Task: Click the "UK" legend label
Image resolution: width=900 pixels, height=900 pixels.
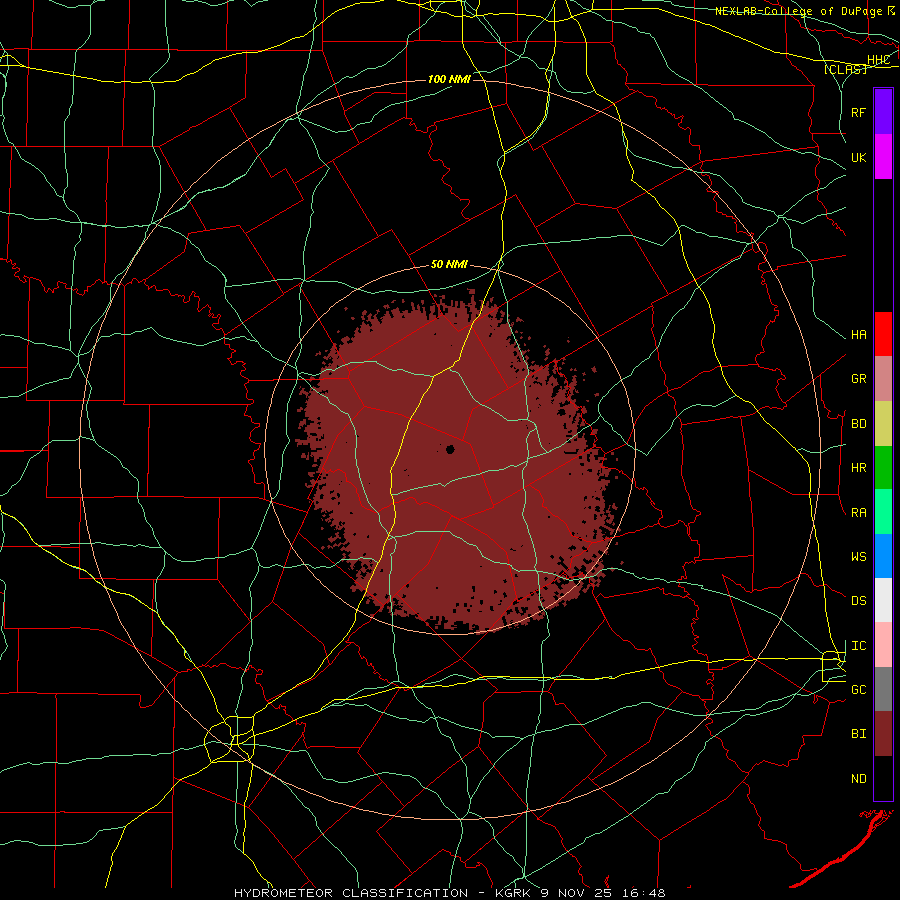Action: 859,158
